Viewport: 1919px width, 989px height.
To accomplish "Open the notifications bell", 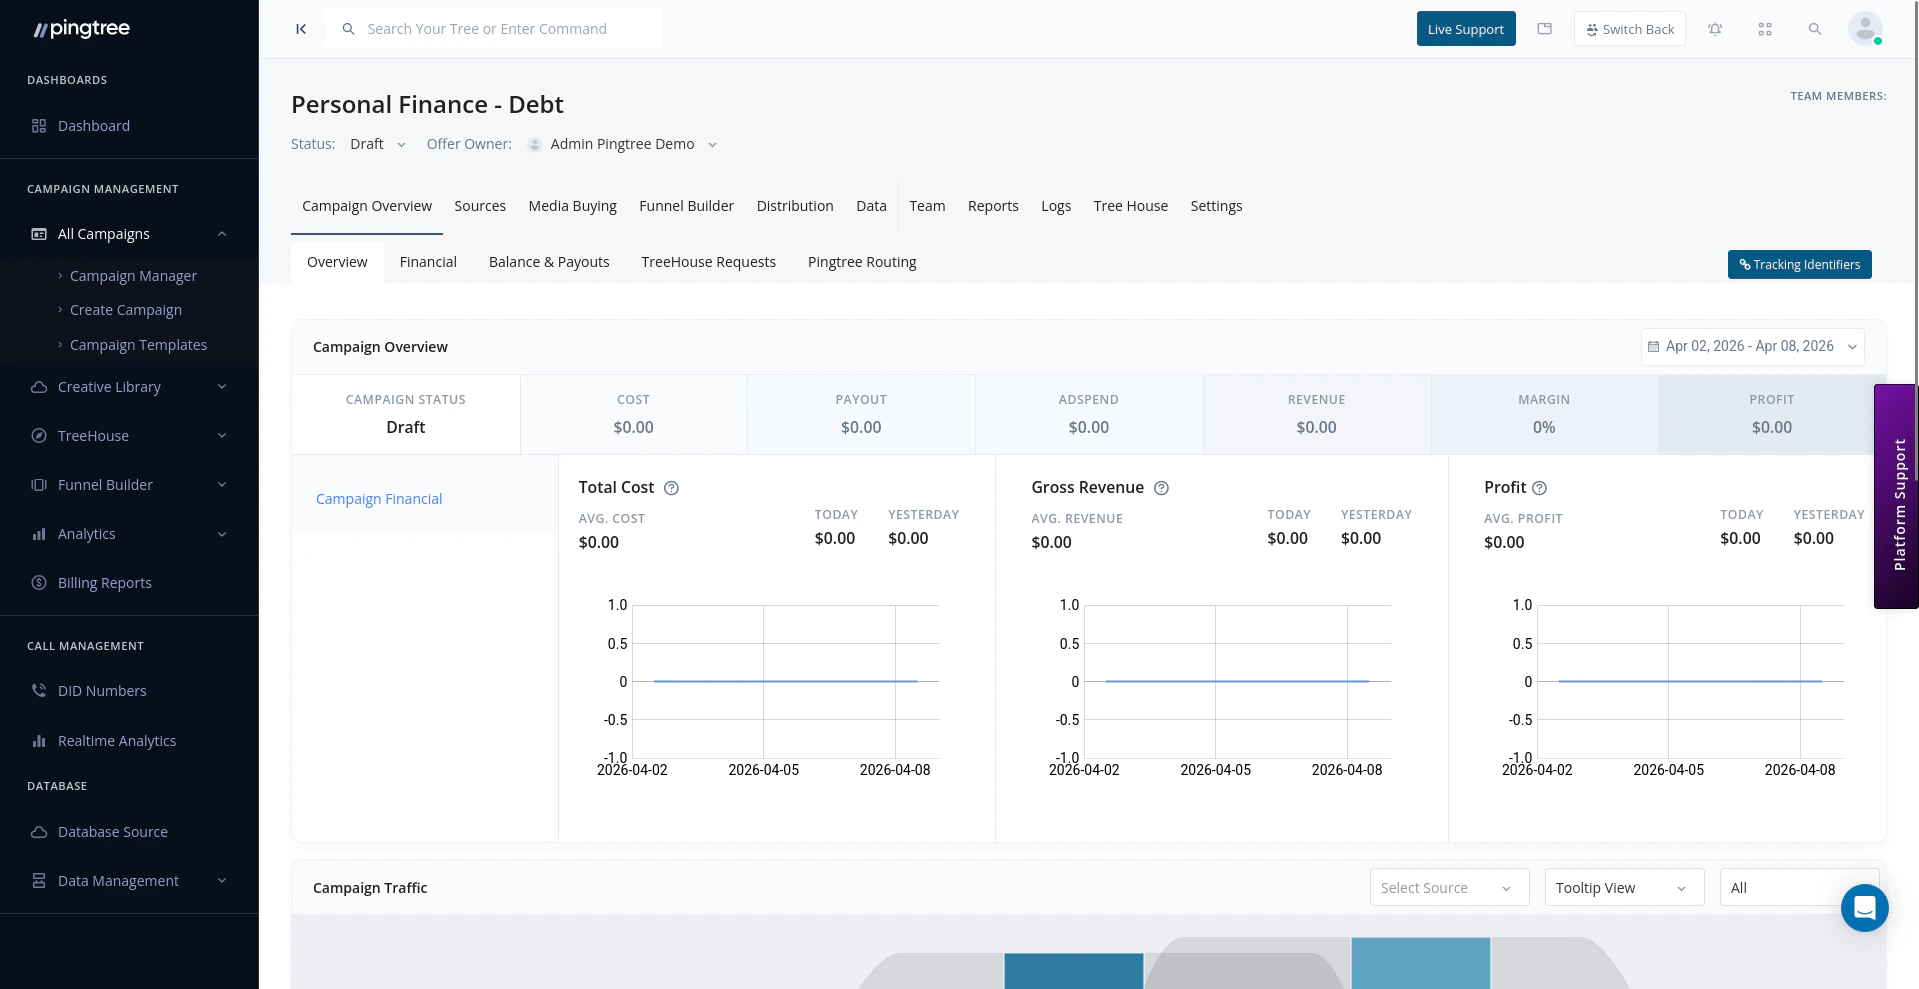I will (1715, 29).
